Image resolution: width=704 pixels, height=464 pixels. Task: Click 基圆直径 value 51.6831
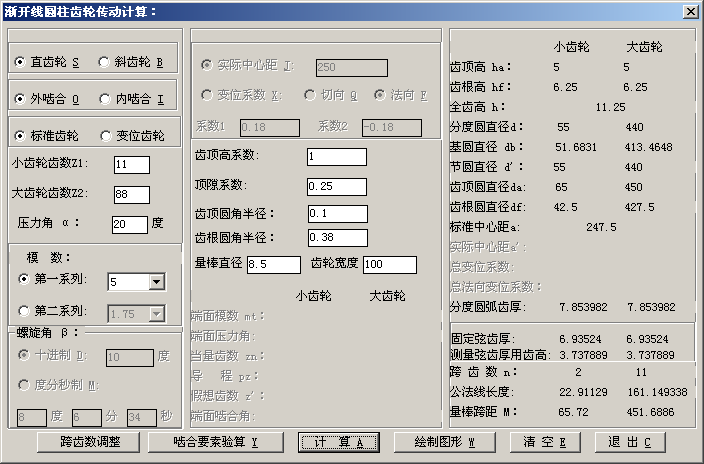tap(576, 147)
